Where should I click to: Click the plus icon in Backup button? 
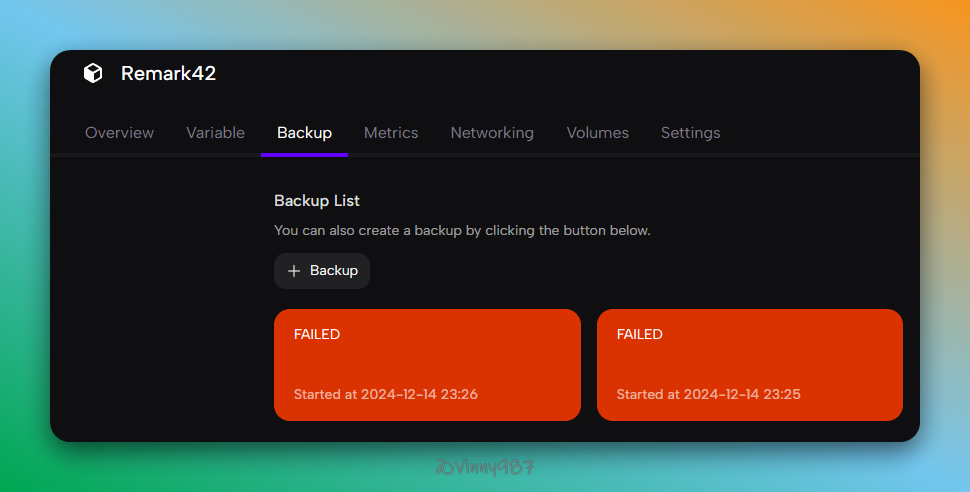click(x=293, y=271)
